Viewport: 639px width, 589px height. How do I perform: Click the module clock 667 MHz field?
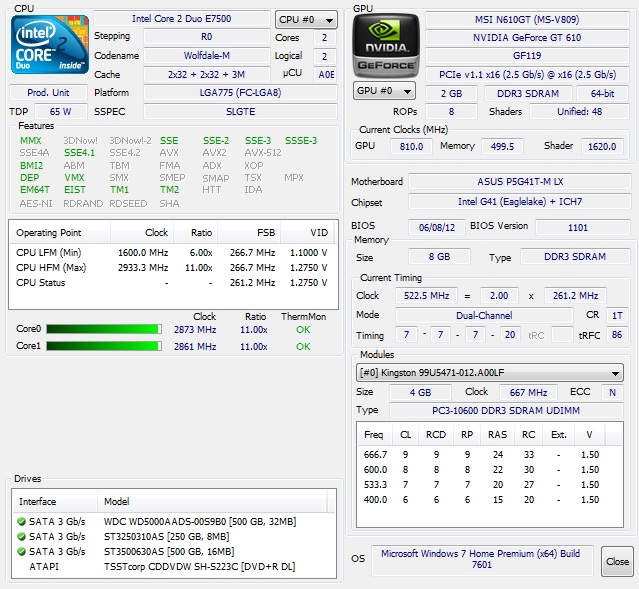pyautogui.click(x=528, y=392)
